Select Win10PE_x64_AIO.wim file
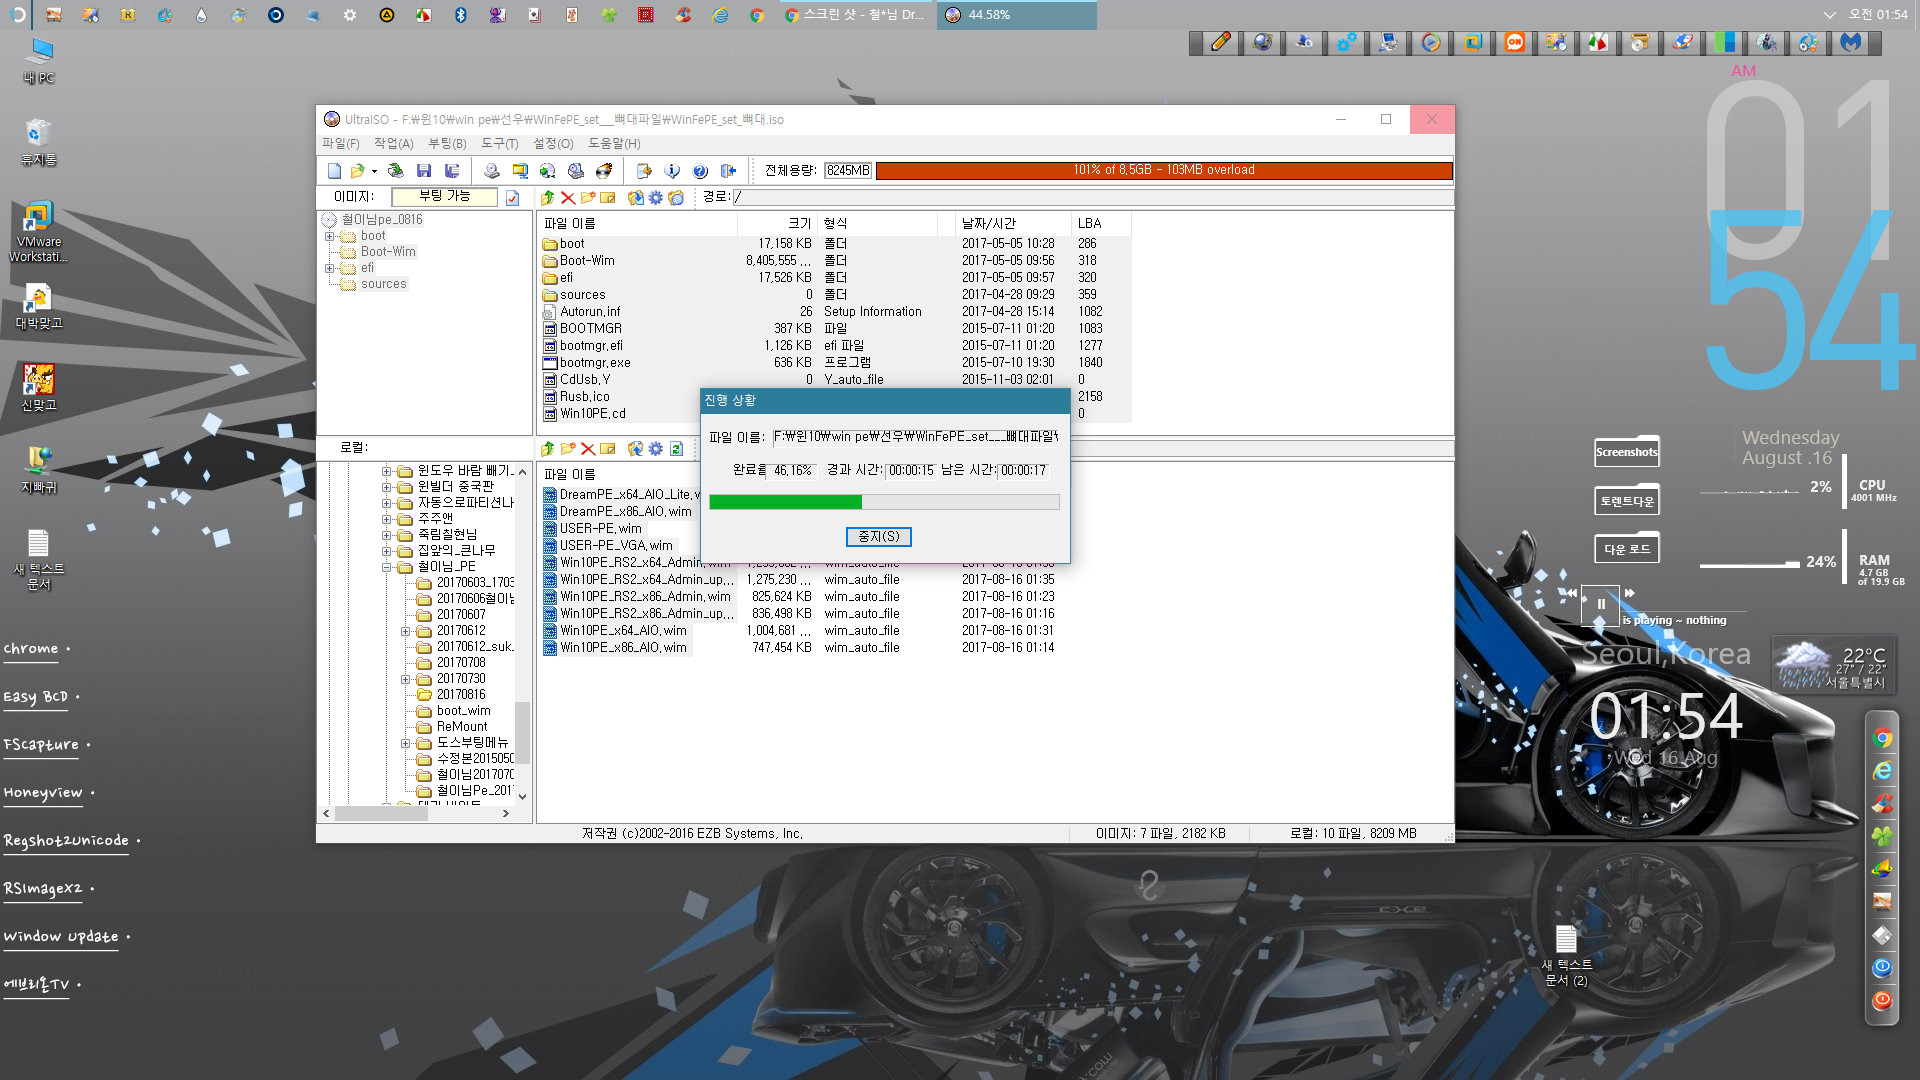 click(622, 631)
